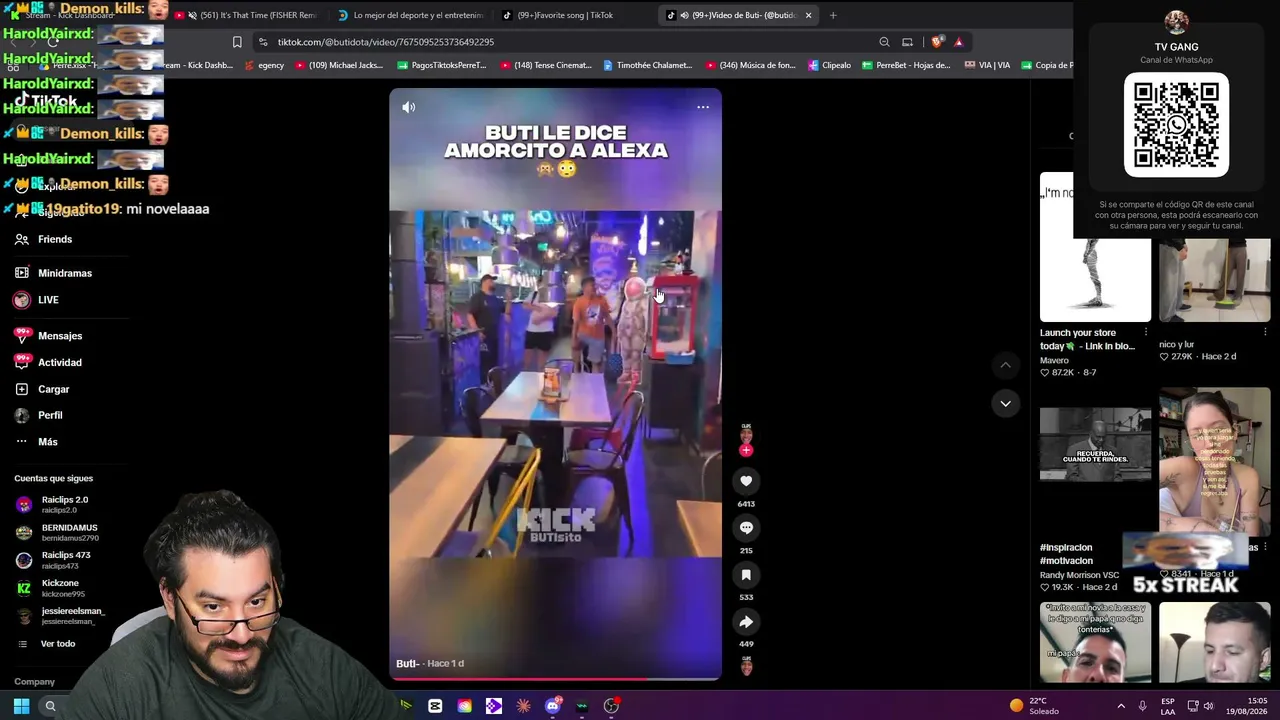
Task: Open options for the Launch your store video
Action: point(1146,332)
